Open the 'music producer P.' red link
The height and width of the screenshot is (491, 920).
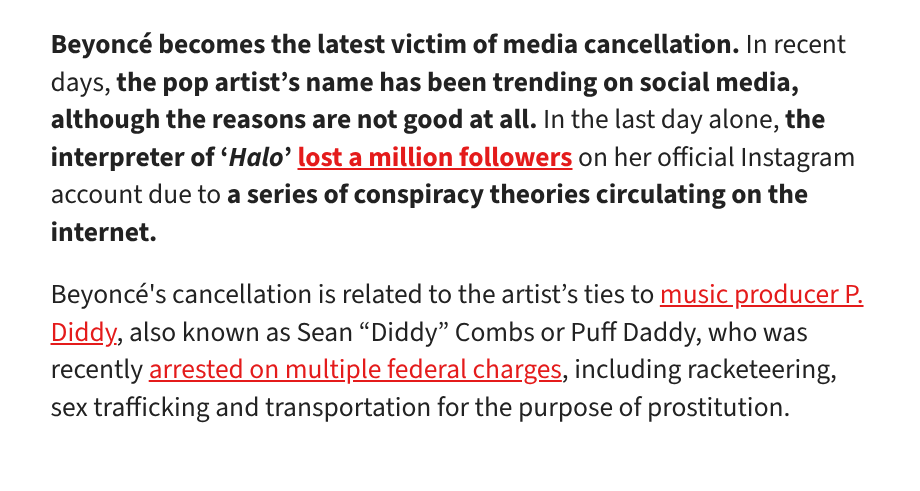[x=762, y=294]
